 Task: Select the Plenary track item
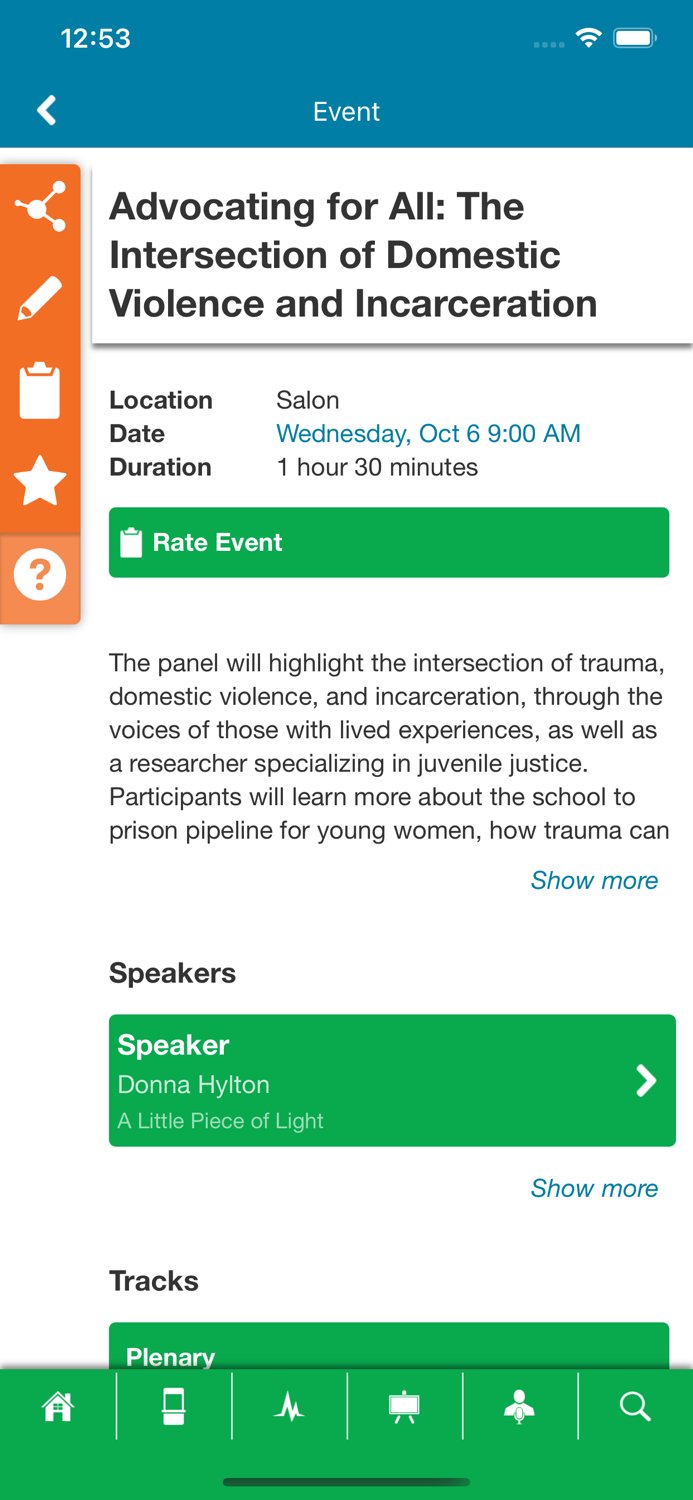tap(388, 1348)
